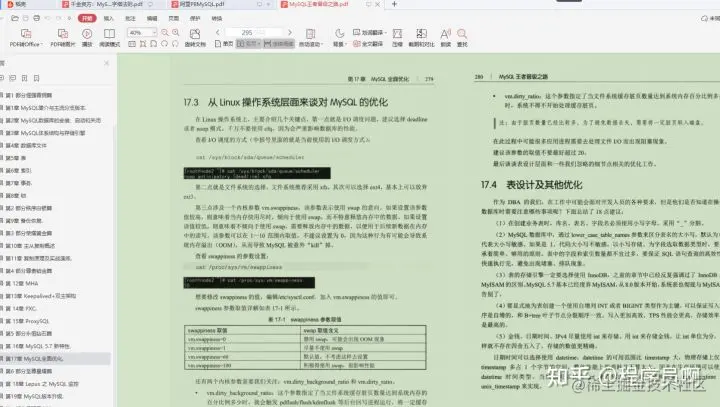The height and width of the screenshot is (407, 720).
Task: Select the 开始 ribbon tab
Action: tap(87, 18)
